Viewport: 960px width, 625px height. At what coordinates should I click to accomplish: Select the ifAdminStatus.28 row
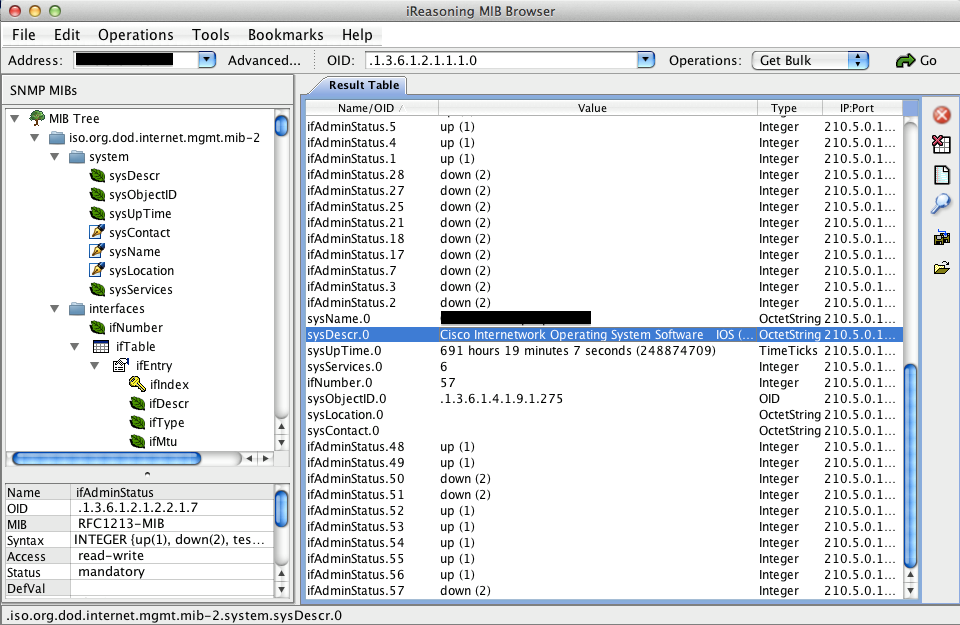point(604,174)
